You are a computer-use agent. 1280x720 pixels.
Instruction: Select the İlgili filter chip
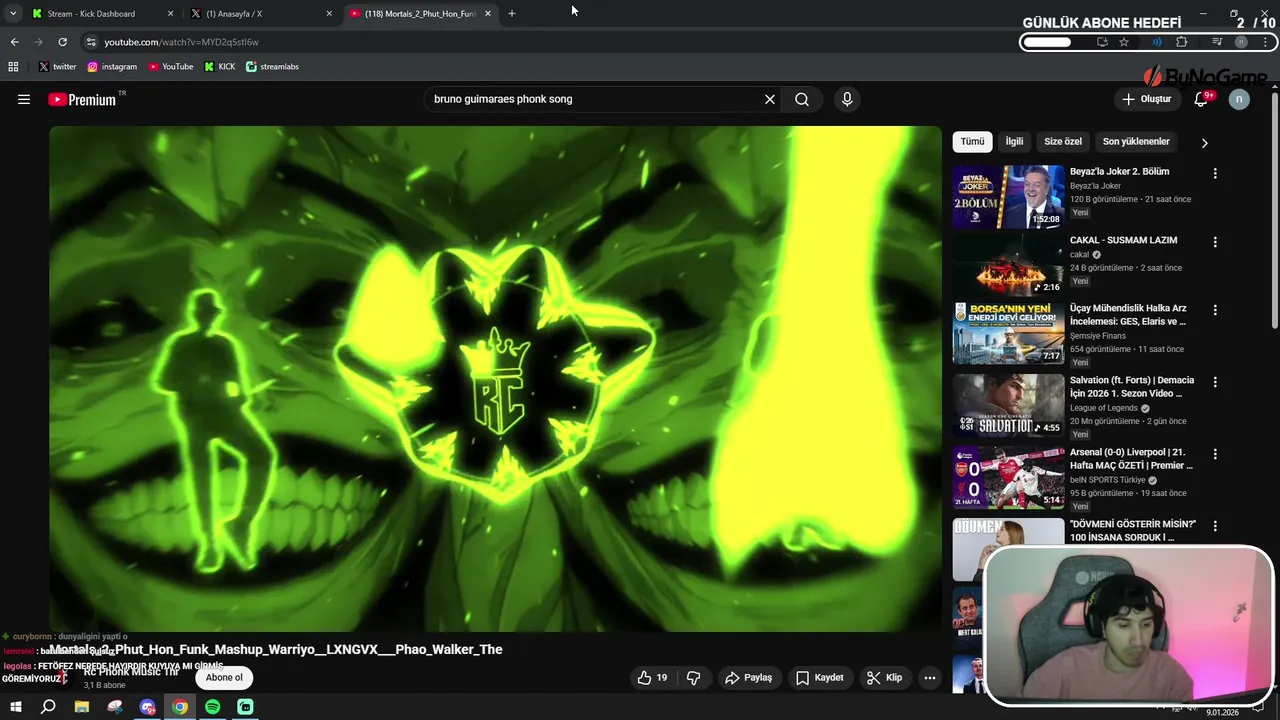[x=1014, y=142]
